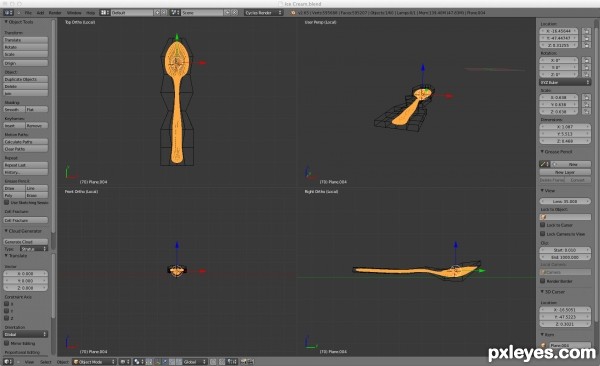This screenshot has height=366, width=600.
Task: Toggle the lock icon for Scale Y
Action: click(x=586, y=104)
